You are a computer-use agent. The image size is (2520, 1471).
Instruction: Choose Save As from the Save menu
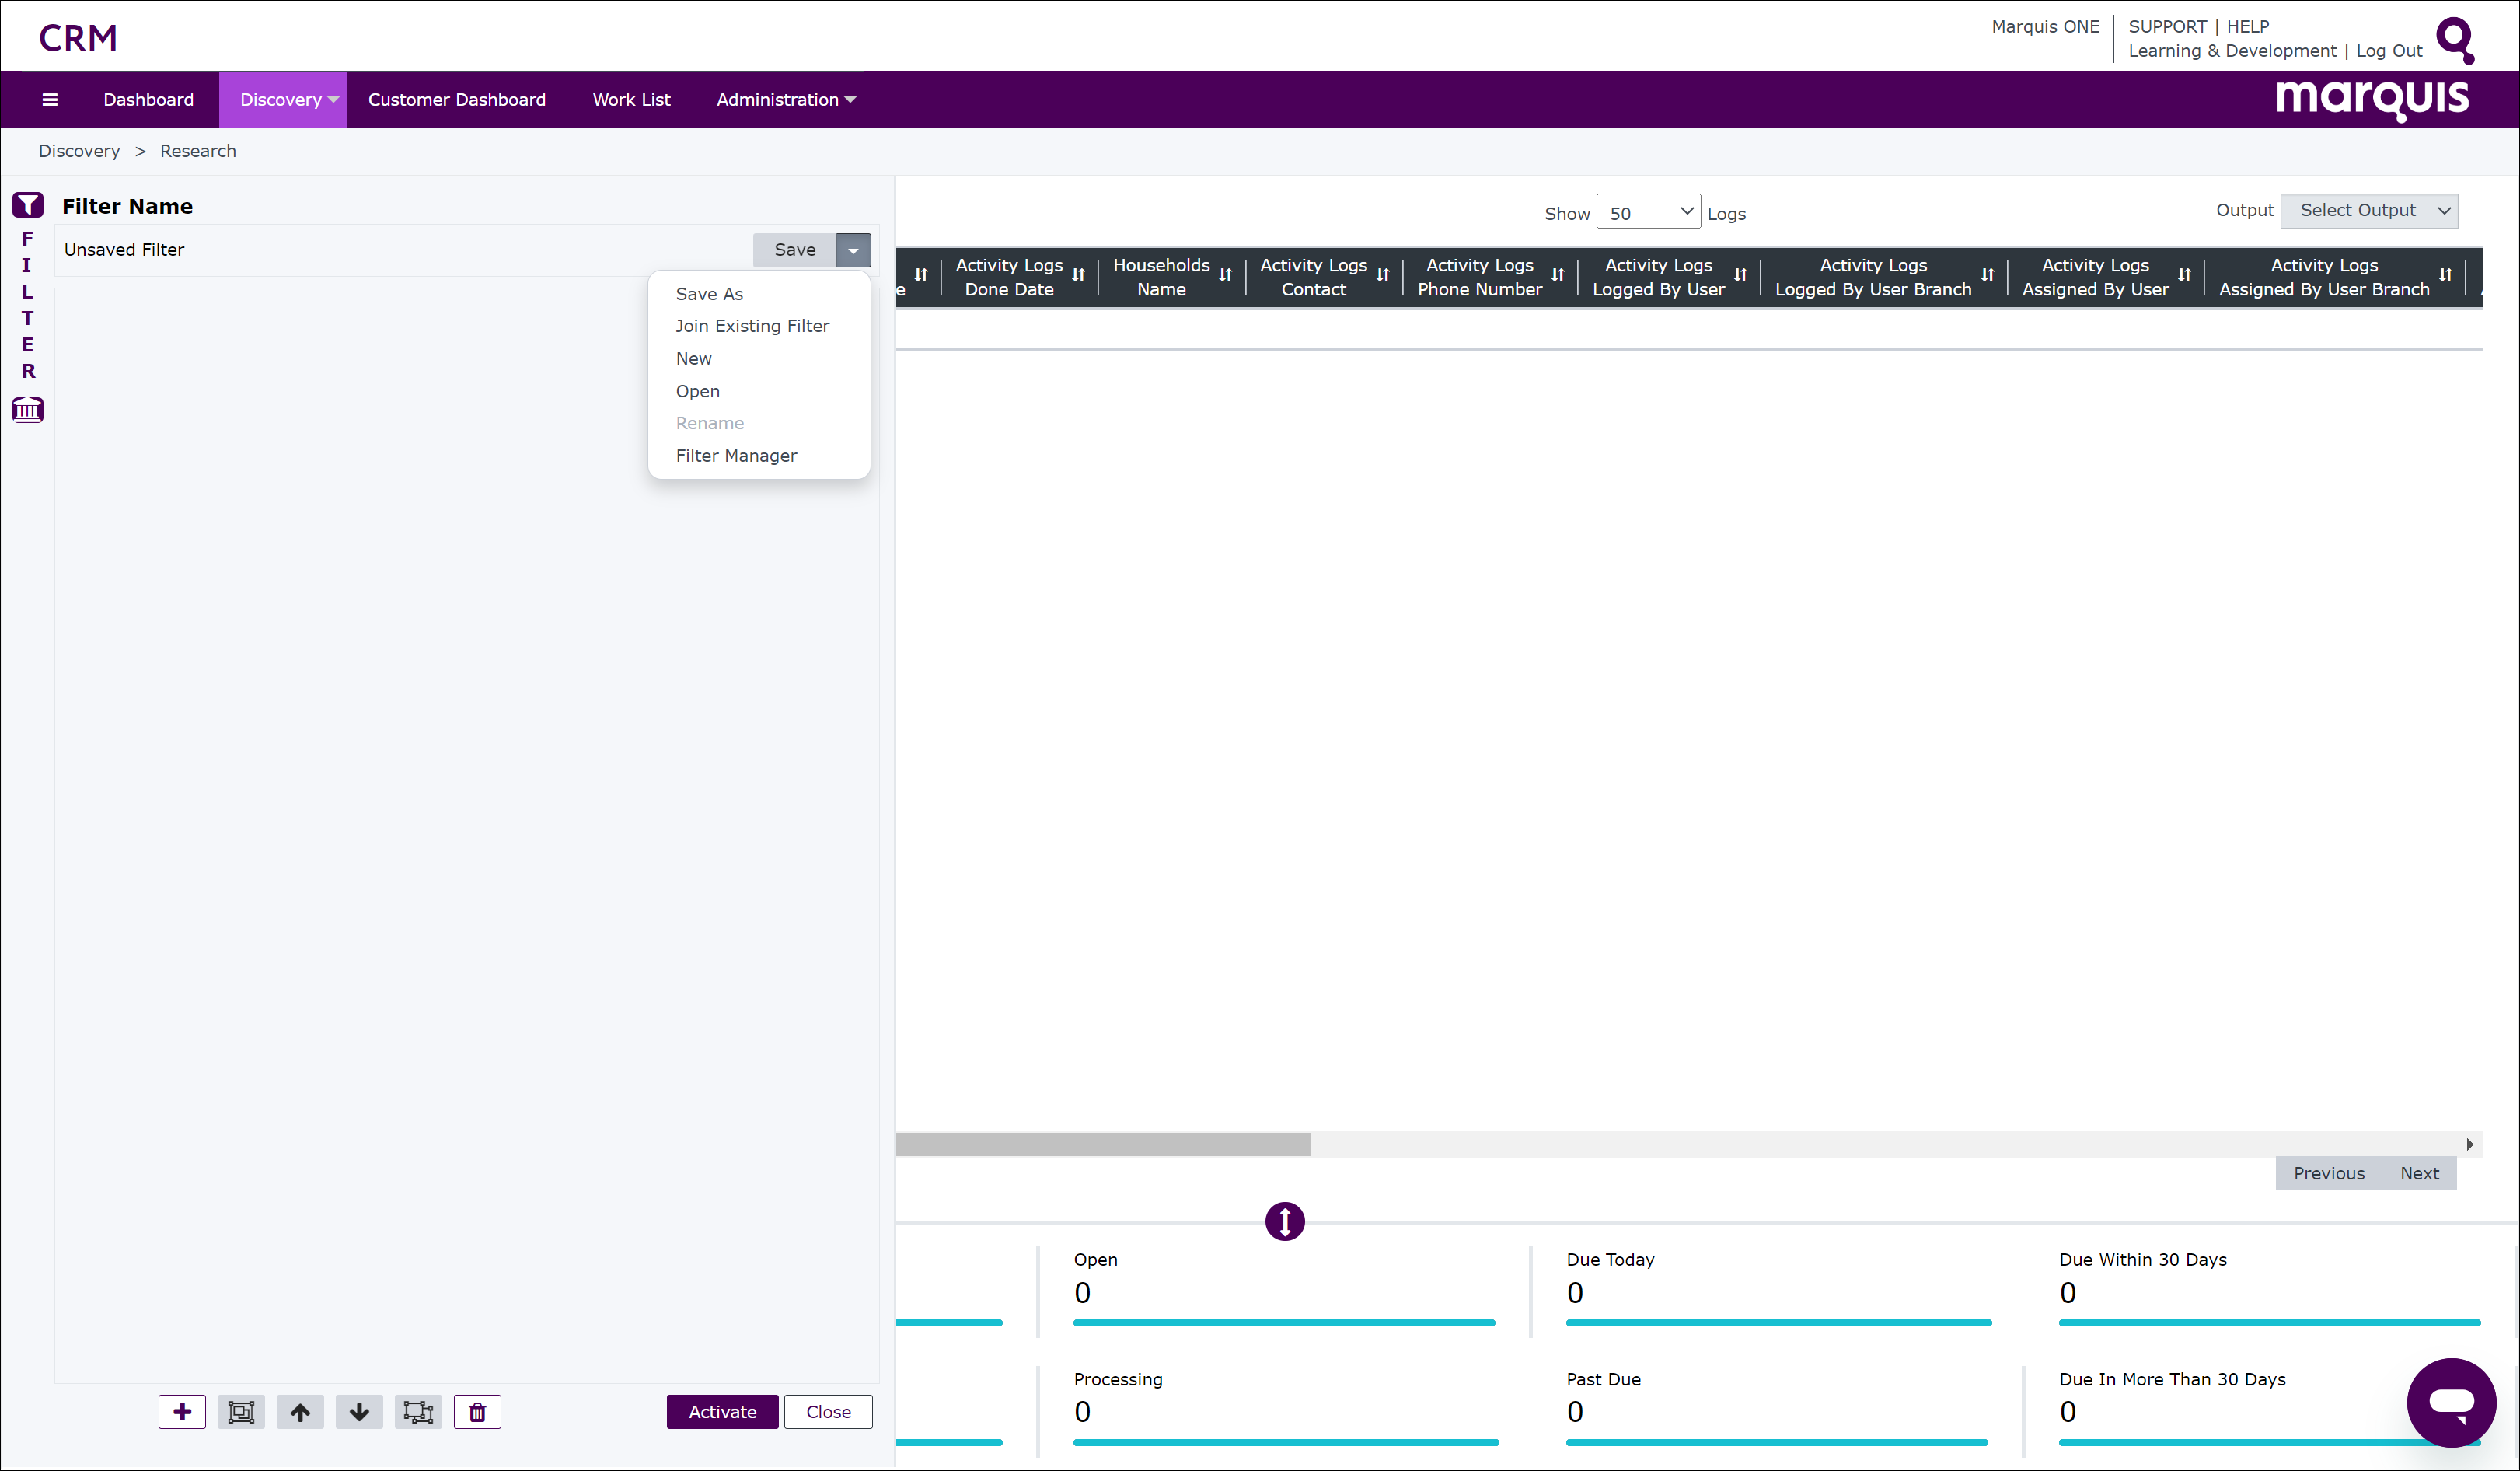[x=709, y=293]
